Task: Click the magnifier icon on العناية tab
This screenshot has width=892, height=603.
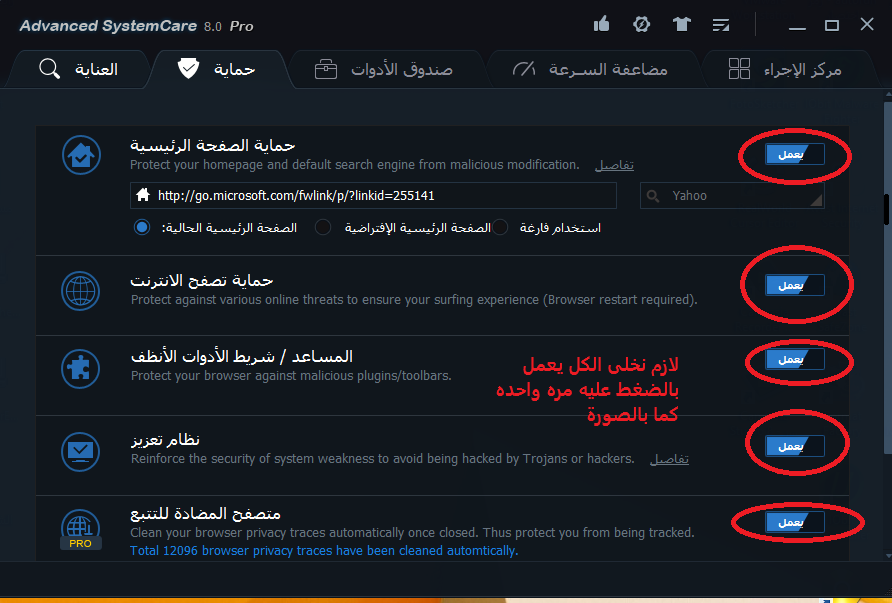Action: tap(49, 69)
